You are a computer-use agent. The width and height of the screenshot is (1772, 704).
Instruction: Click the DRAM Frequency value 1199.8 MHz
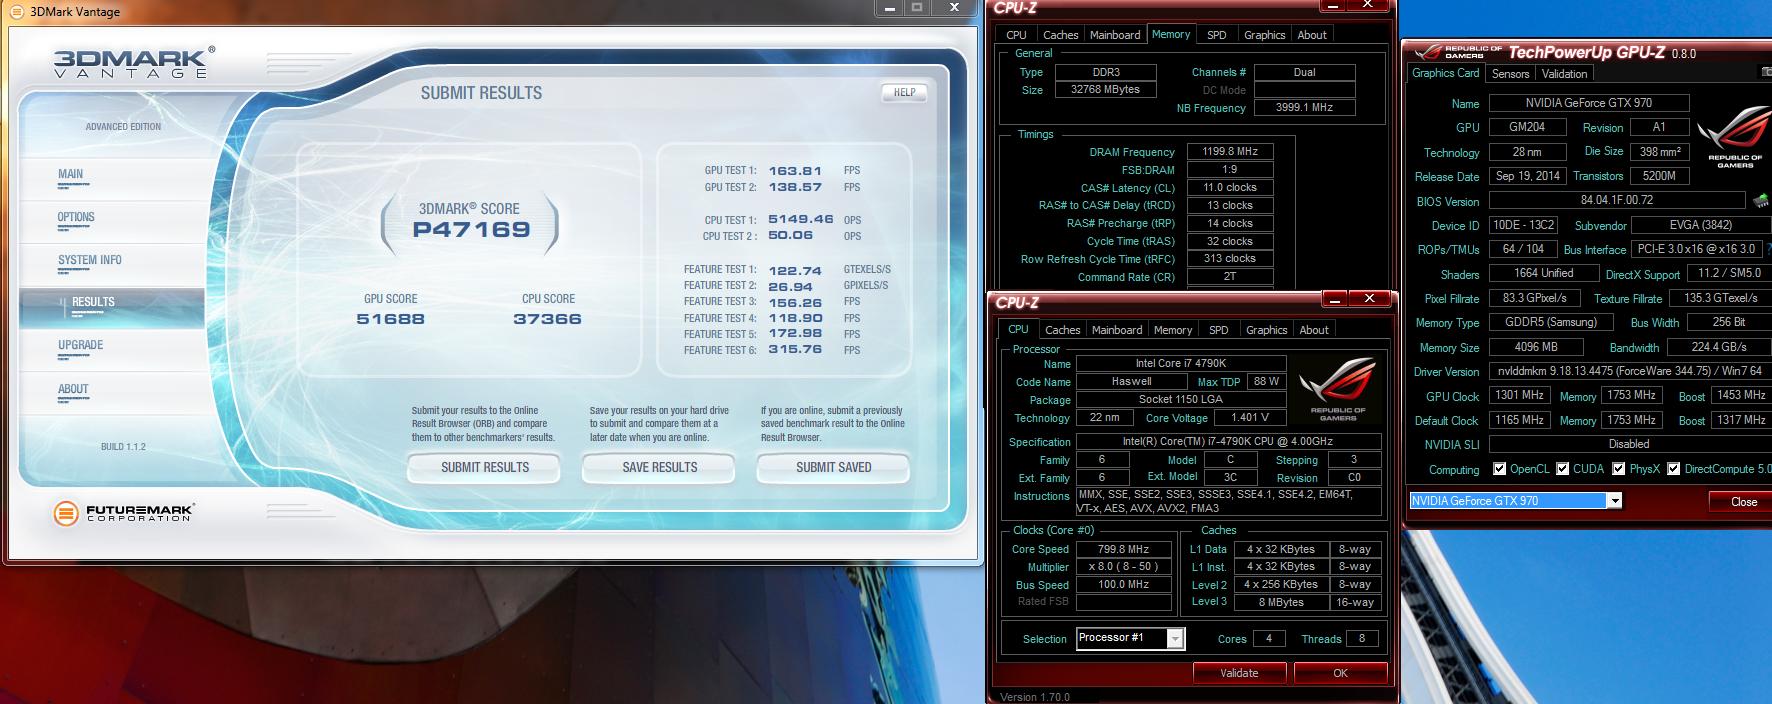(1229, 152)
